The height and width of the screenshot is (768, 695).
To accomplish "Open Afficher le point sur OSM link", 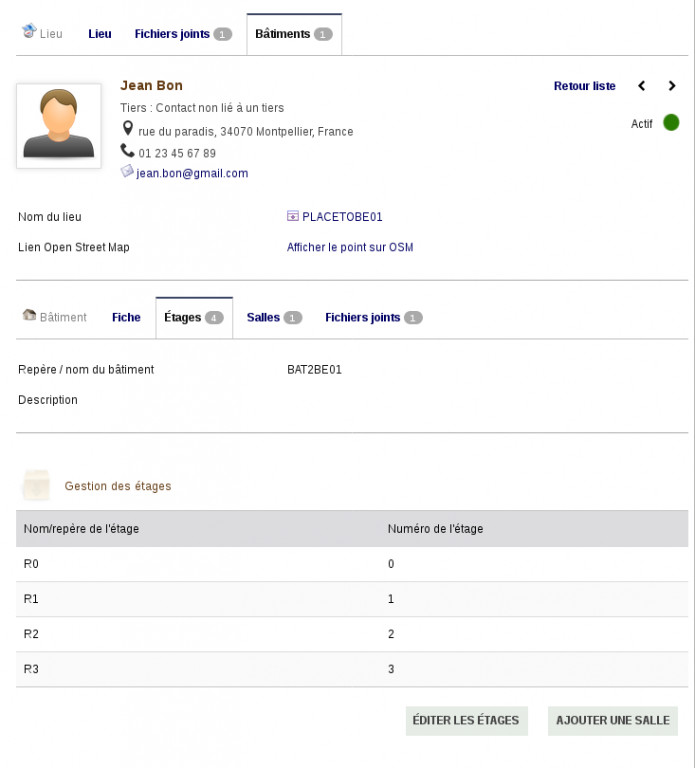I will point(350,247).
